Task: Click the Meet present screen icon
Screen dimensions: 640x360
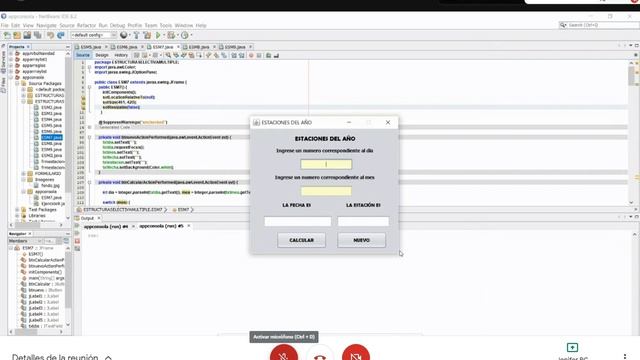Action: (572, 347)
